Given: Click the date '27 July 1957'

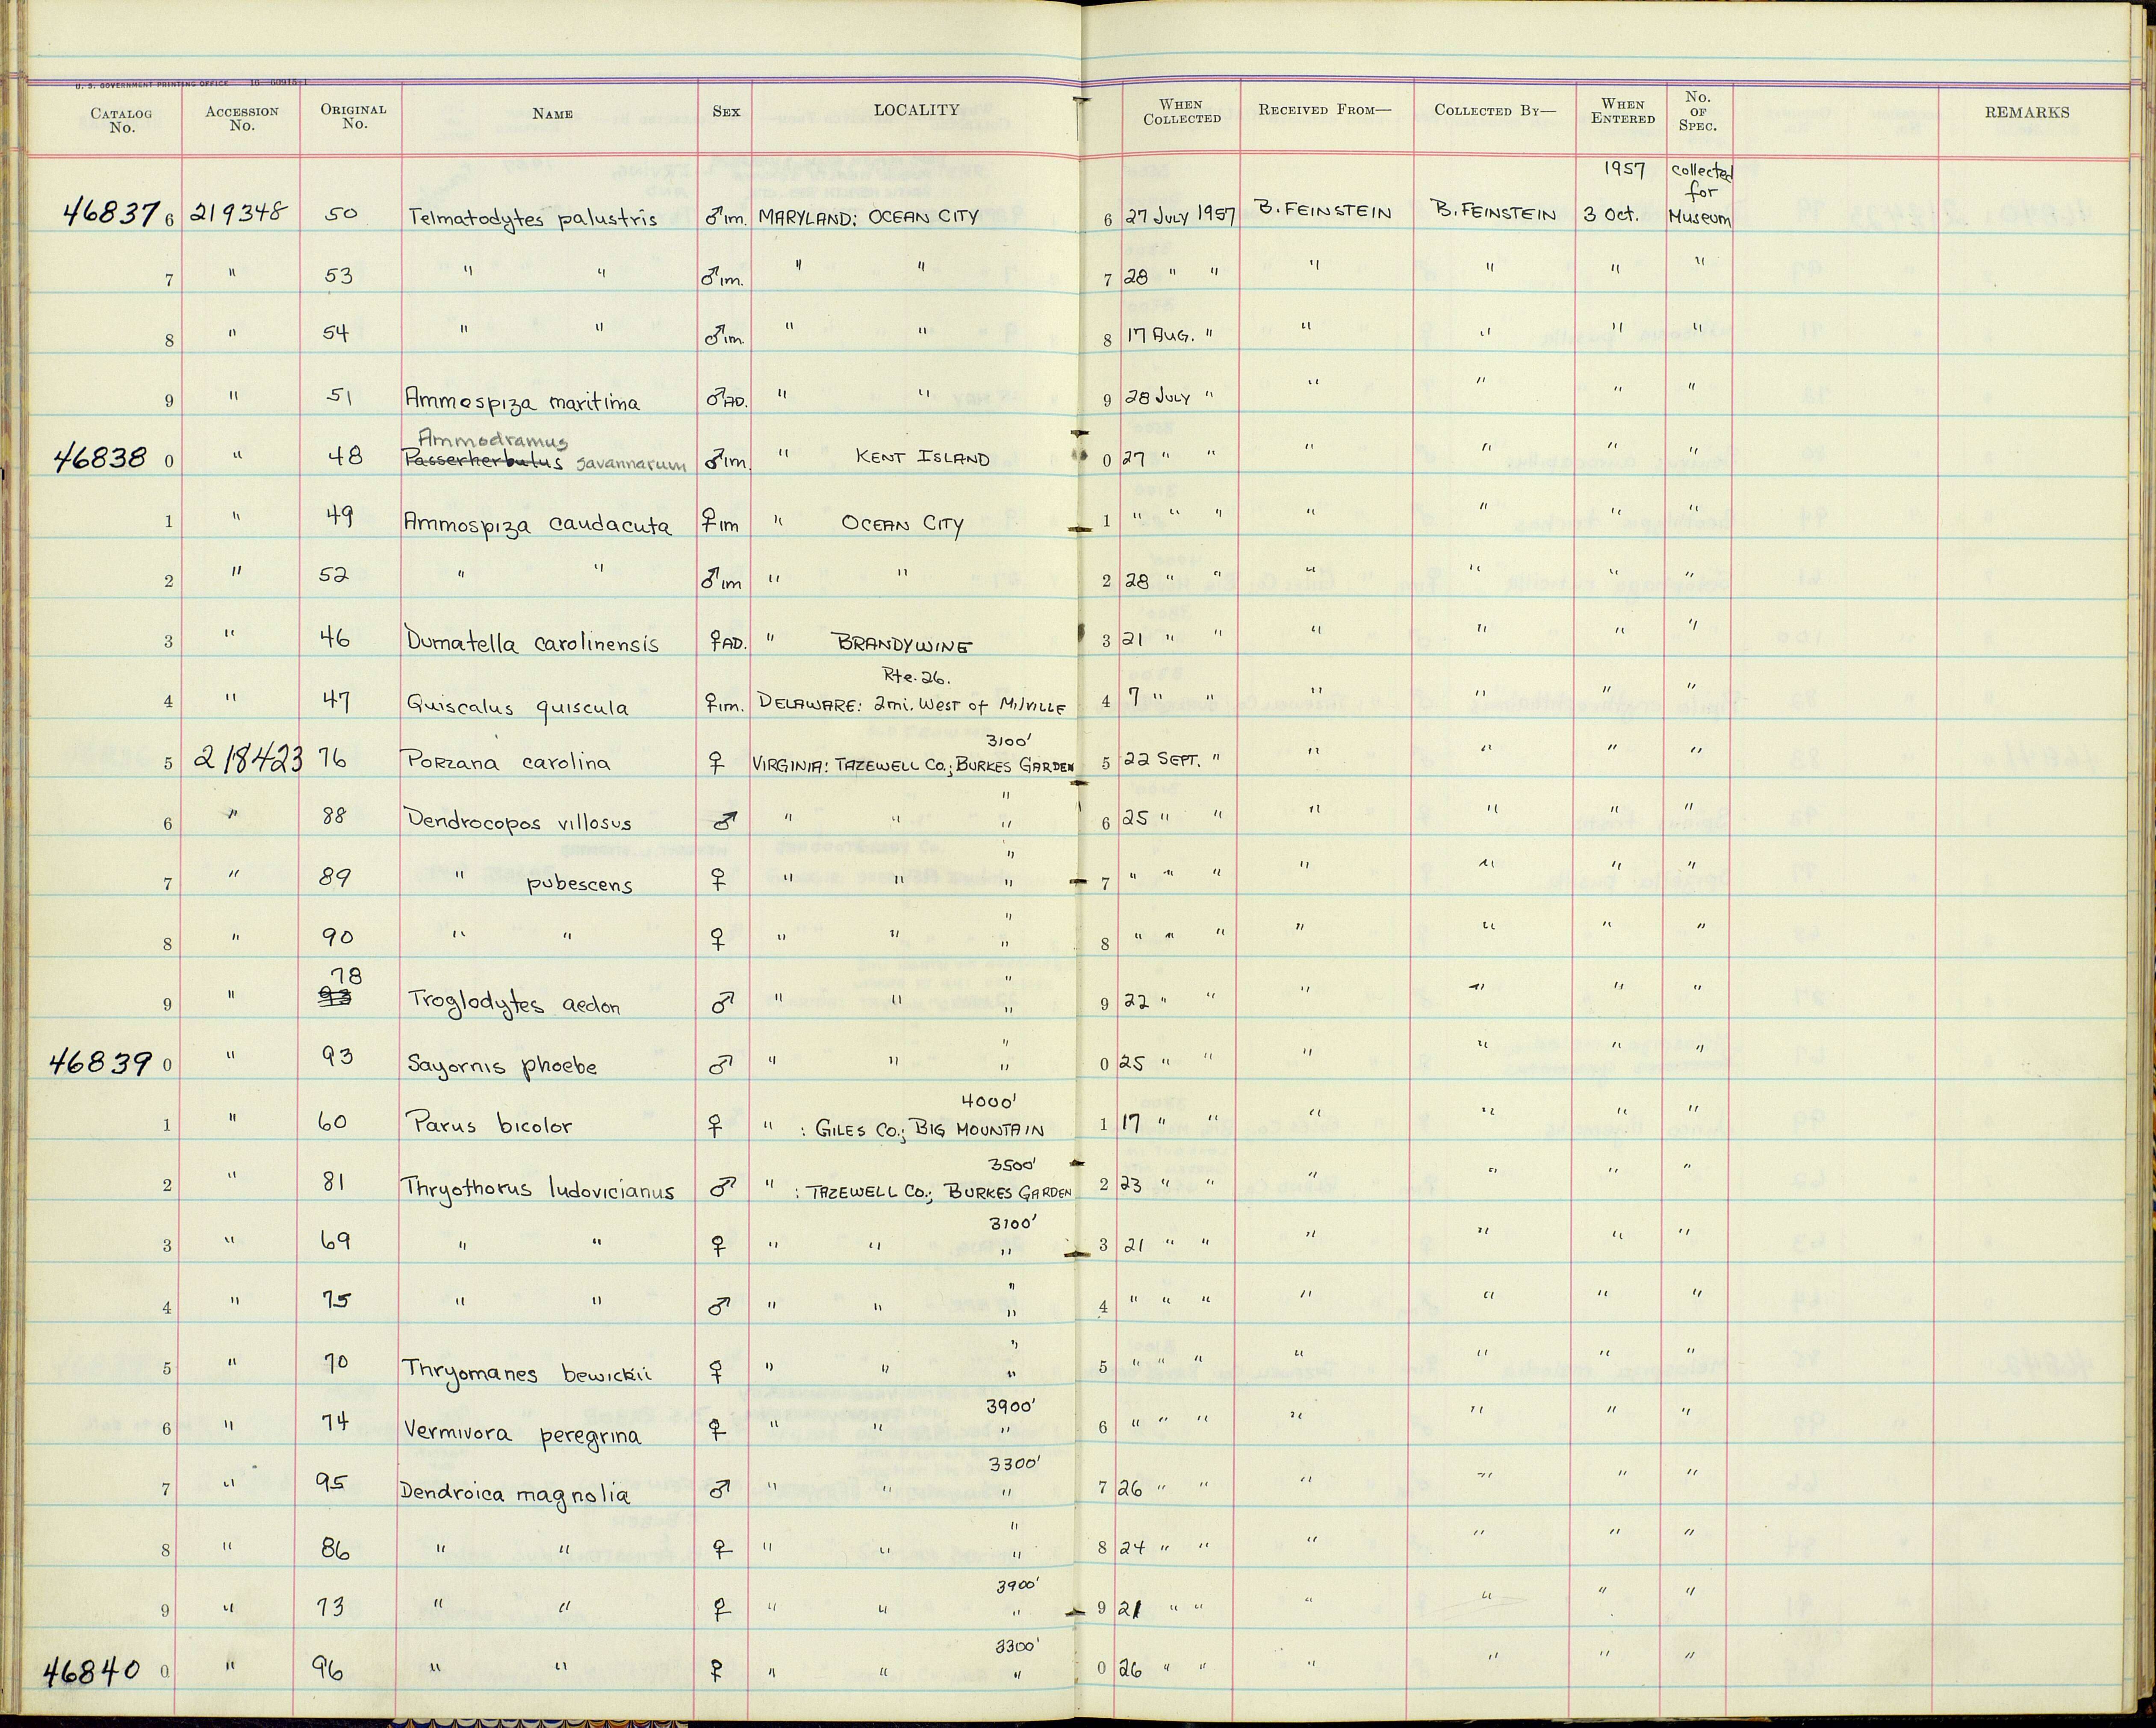Looking at the screenshot, I should 1181,216.
